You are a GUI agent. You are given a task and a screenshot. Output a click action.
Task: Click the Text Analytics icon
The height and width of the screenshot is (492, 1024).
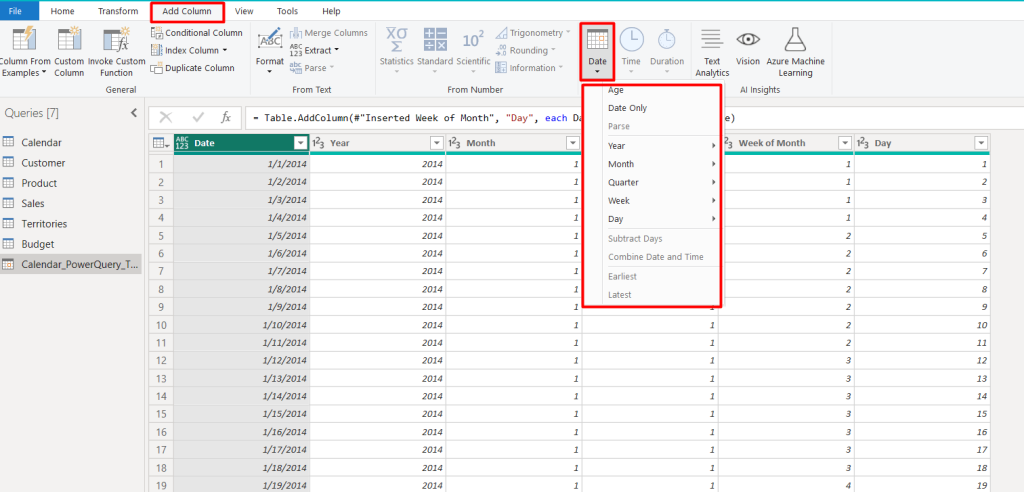point(712,39)
